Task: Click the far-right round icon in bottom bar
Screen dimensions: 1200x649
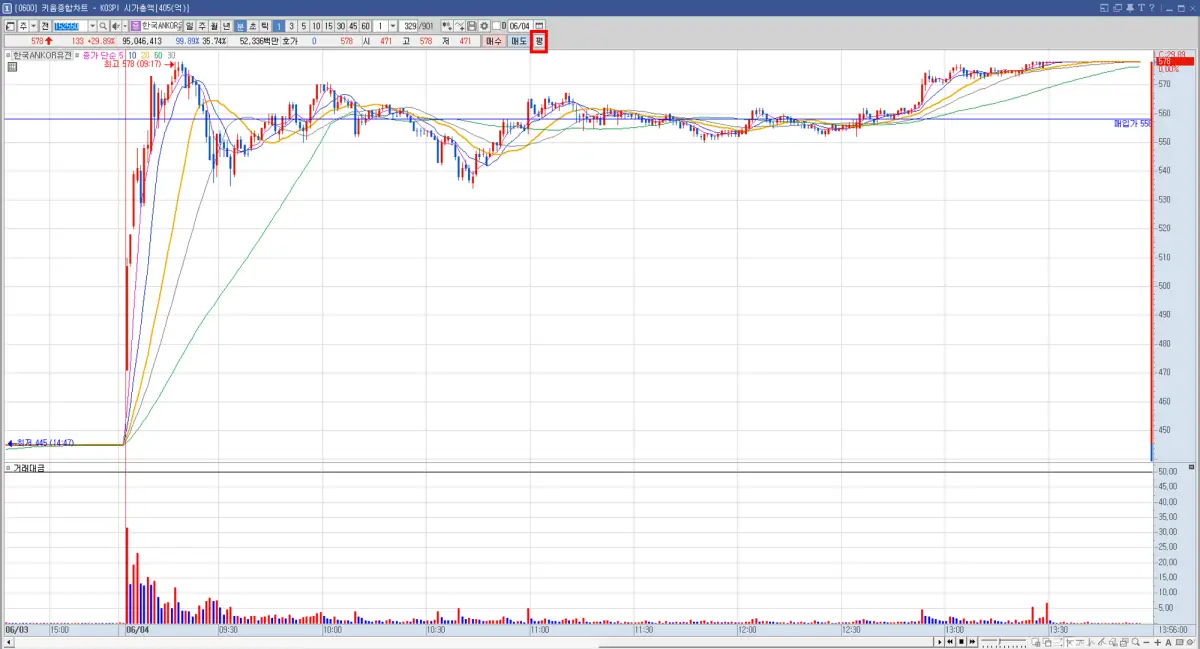Action: 1190,642
